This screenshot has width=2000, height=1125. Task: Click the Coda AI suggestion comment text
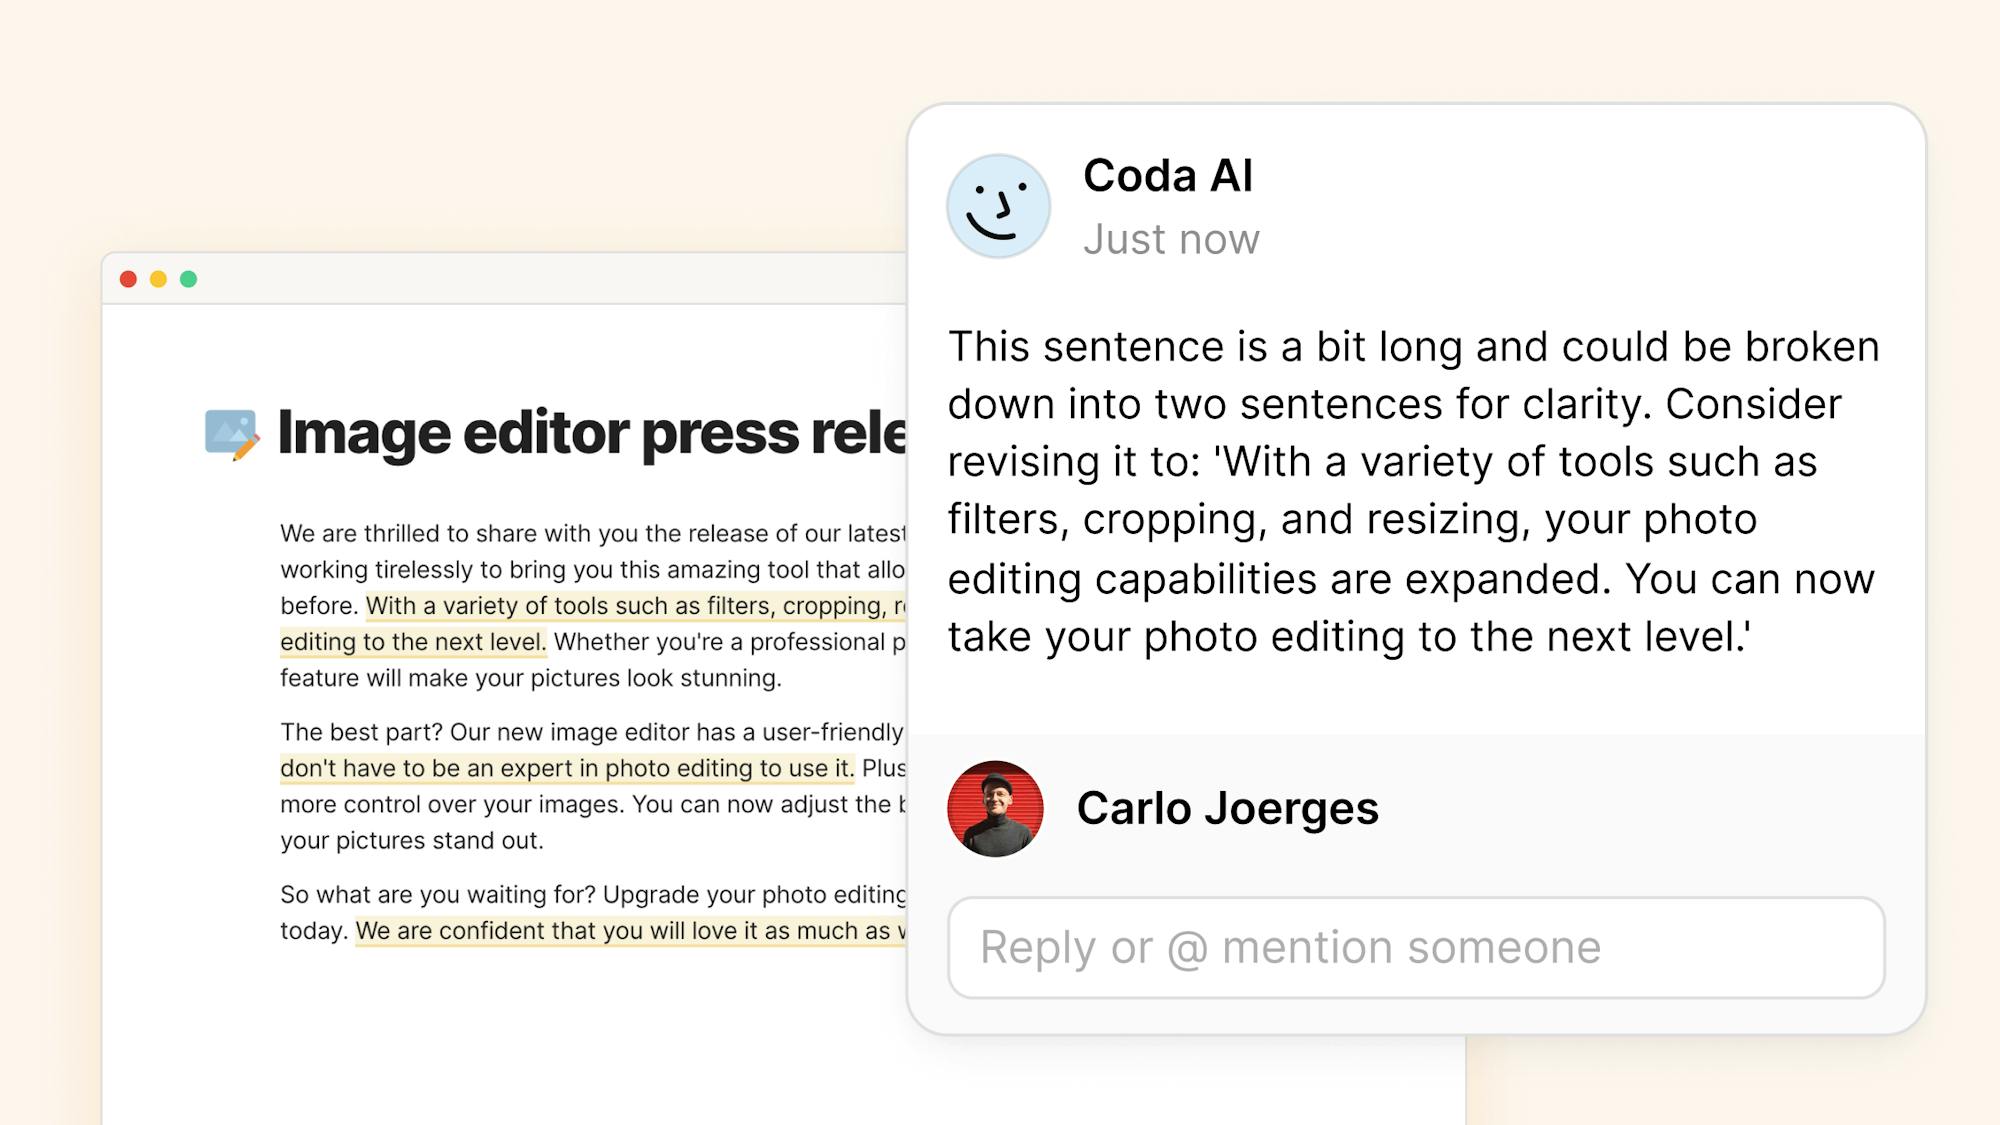coord(1412,491)
